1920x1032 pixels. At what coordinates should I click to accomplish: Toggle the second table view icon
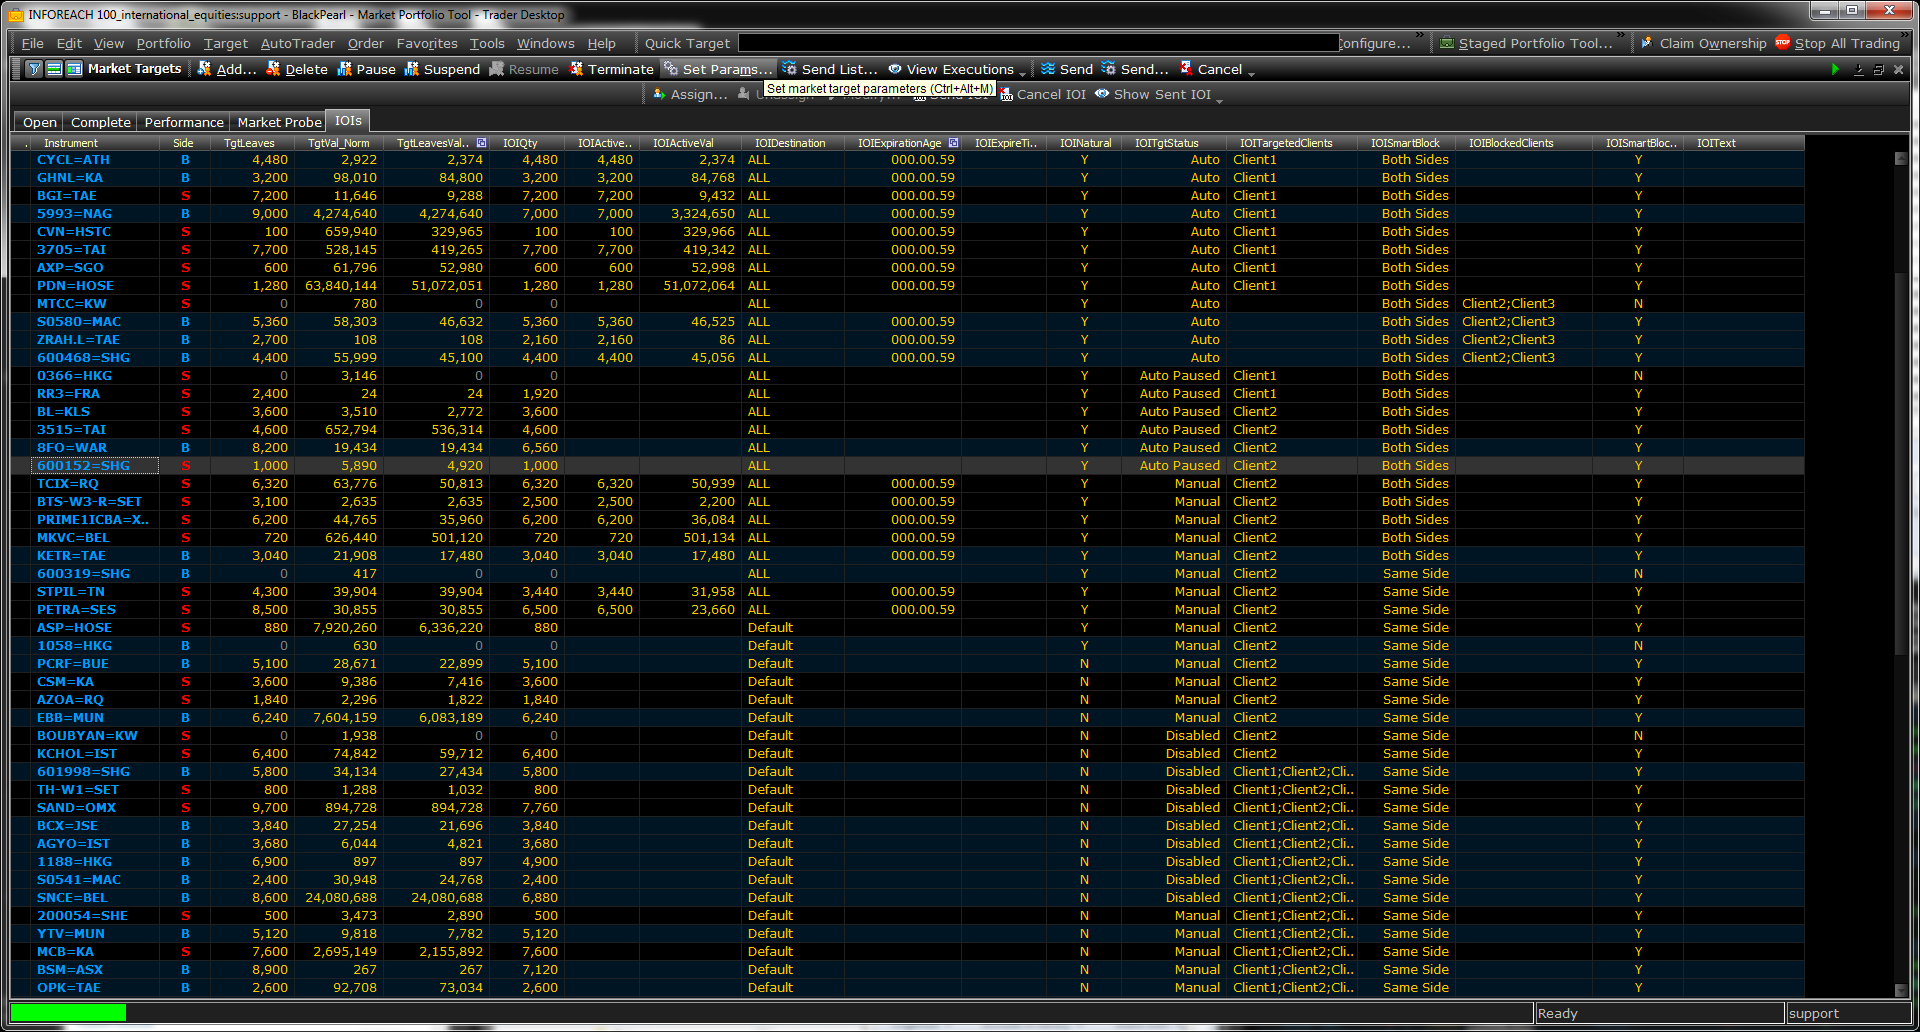pos(72,69)
